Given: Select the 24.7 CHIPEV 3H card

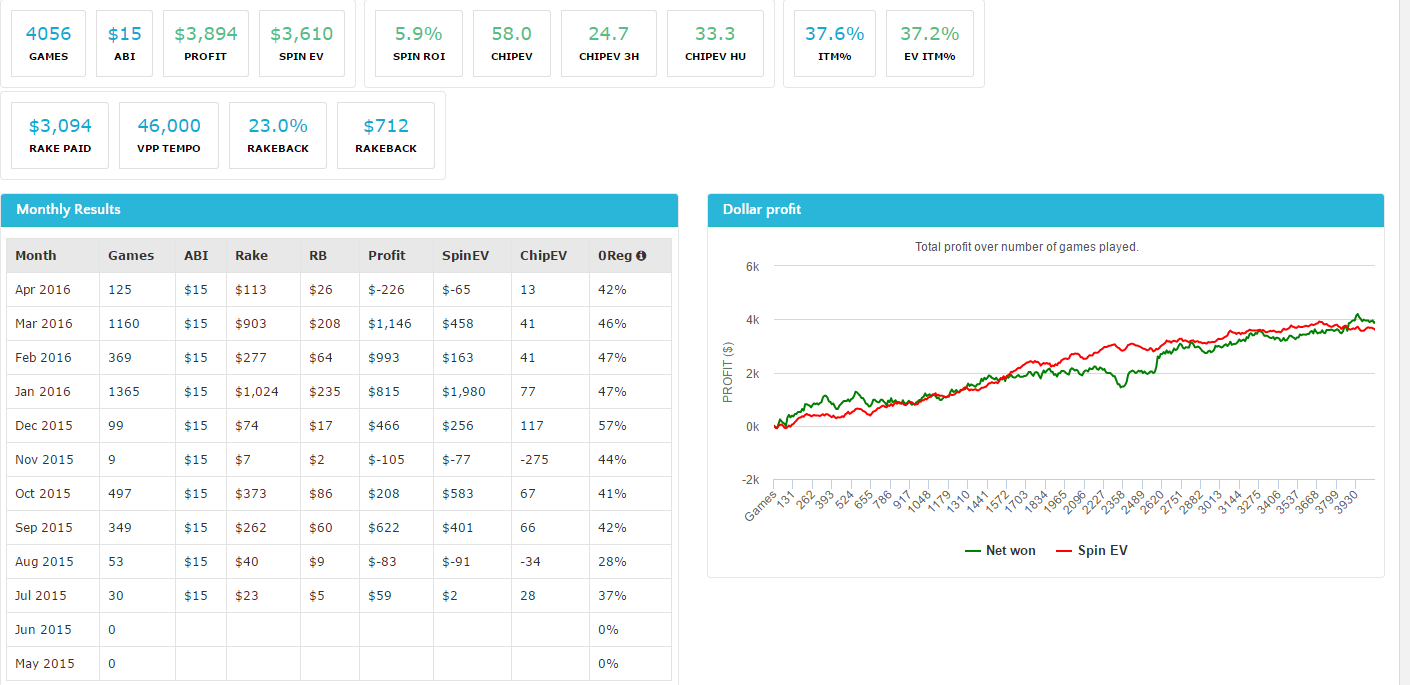Looking at the screenshot, I should pos(609,43).
